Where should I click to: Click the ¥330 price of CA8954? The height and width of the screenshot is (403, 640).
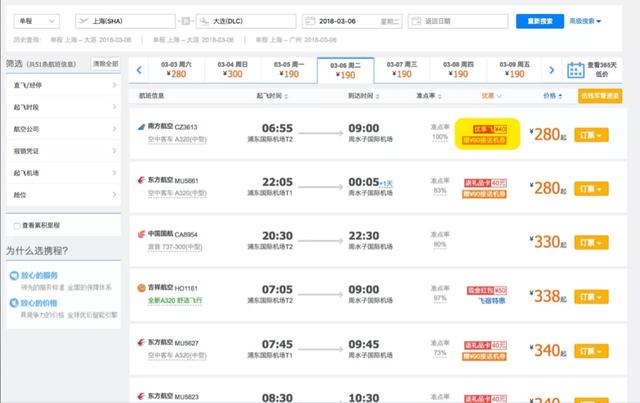(x=548, y=242)
